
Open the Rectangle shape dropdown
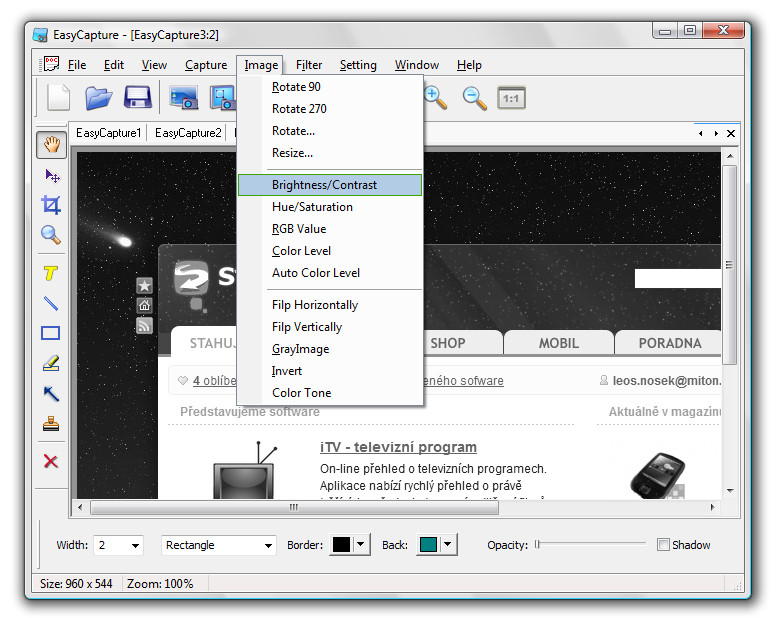[x=268, y=546]
